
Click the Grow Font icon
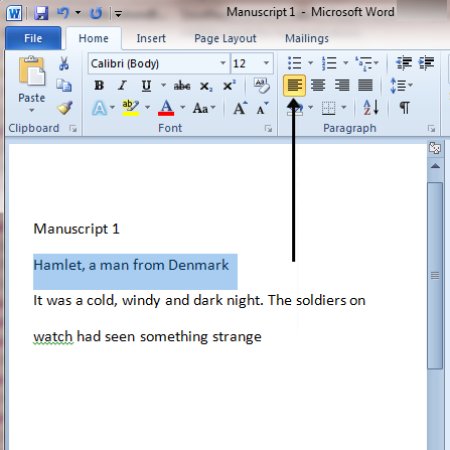[x=240, y=108]
